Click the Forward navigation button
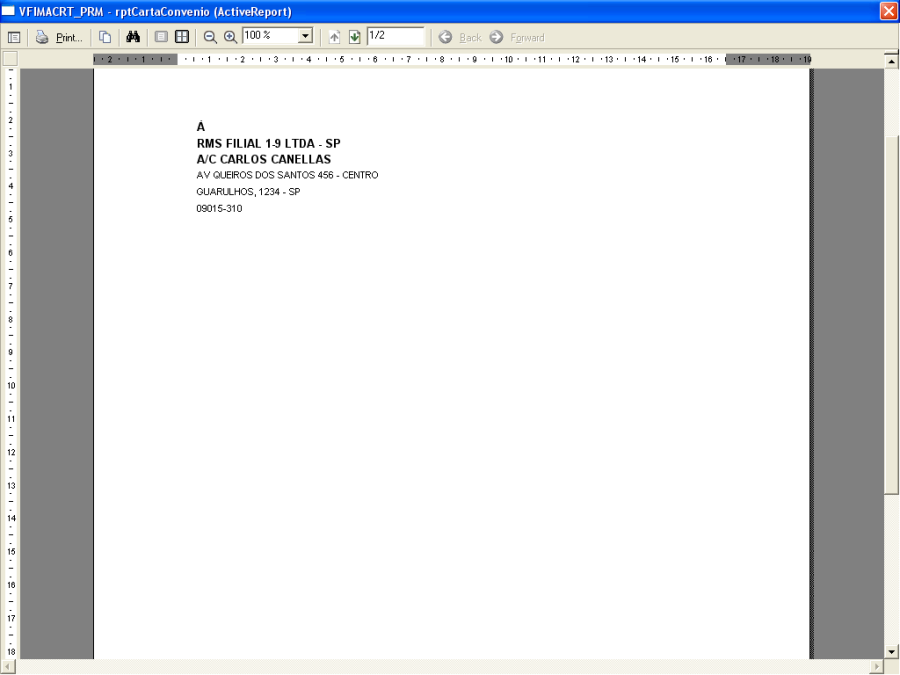Viewport: 900px width, 675px height. pyautogui.click(x=517, y=38)
